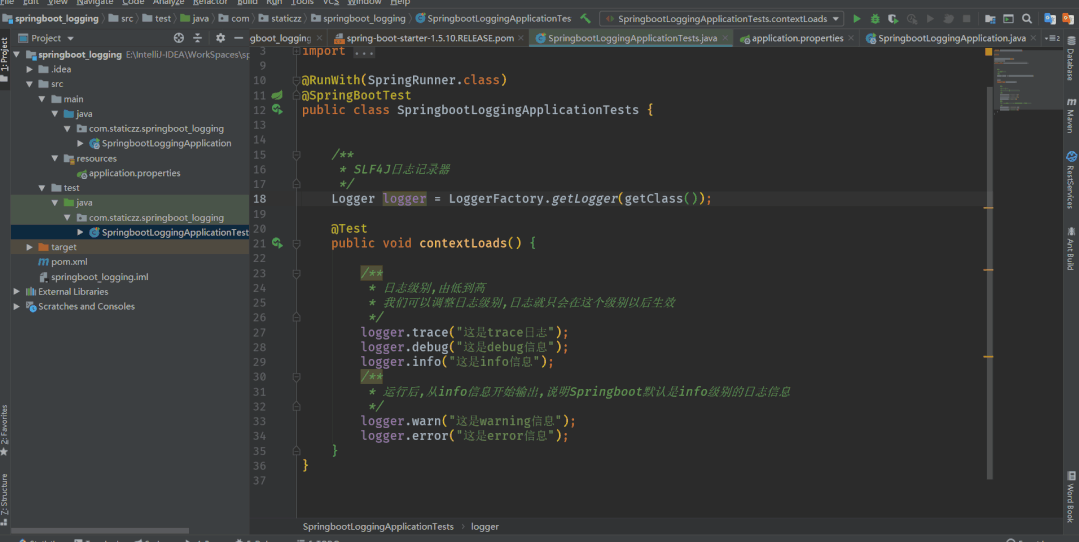Expand the .idea folder
Image resolution: width=1079 pixels, height=542 pixels.
(x=30, y=69)
